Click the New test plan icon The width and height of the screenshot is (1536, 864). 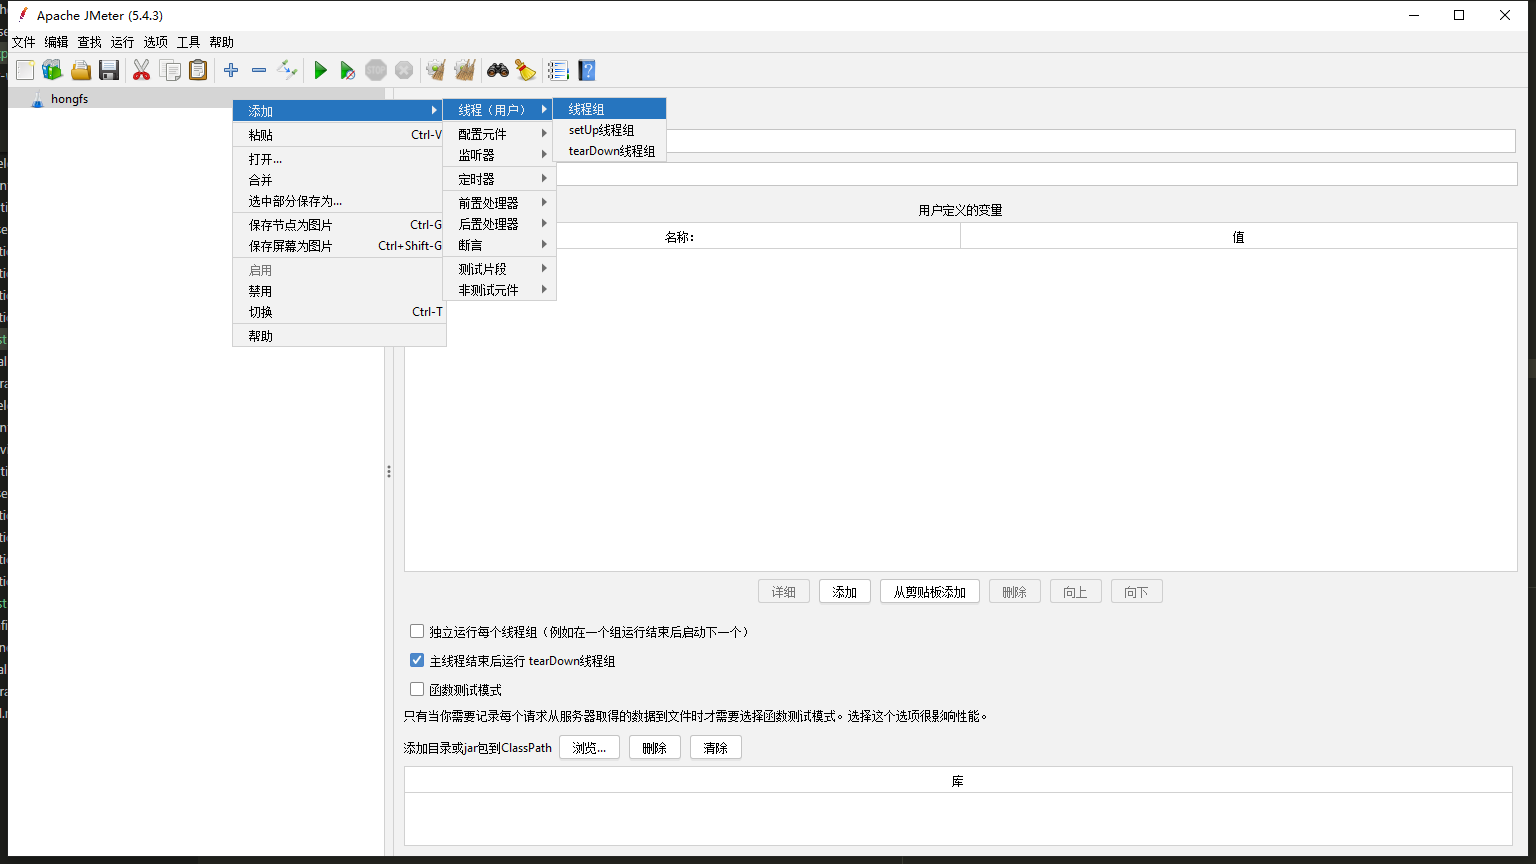25,70
